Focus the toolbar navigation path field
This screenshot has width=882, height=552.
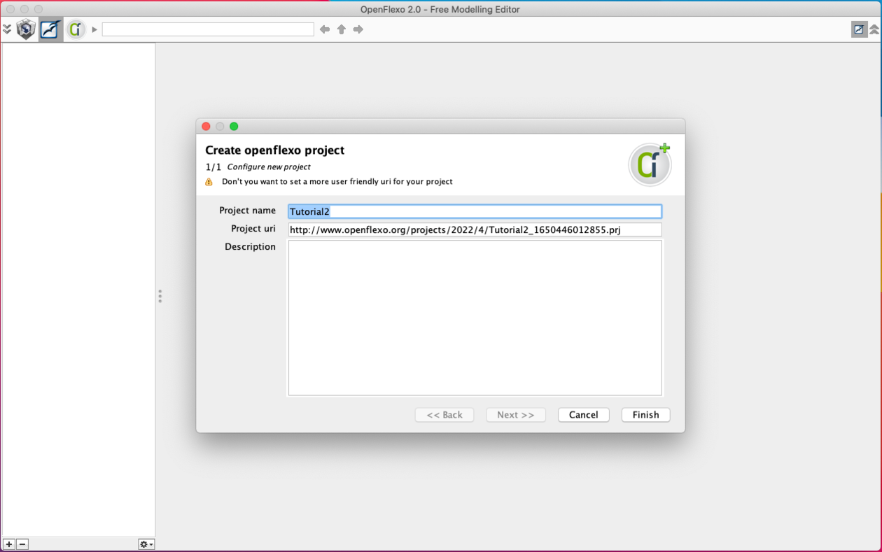tap(208, 29)
